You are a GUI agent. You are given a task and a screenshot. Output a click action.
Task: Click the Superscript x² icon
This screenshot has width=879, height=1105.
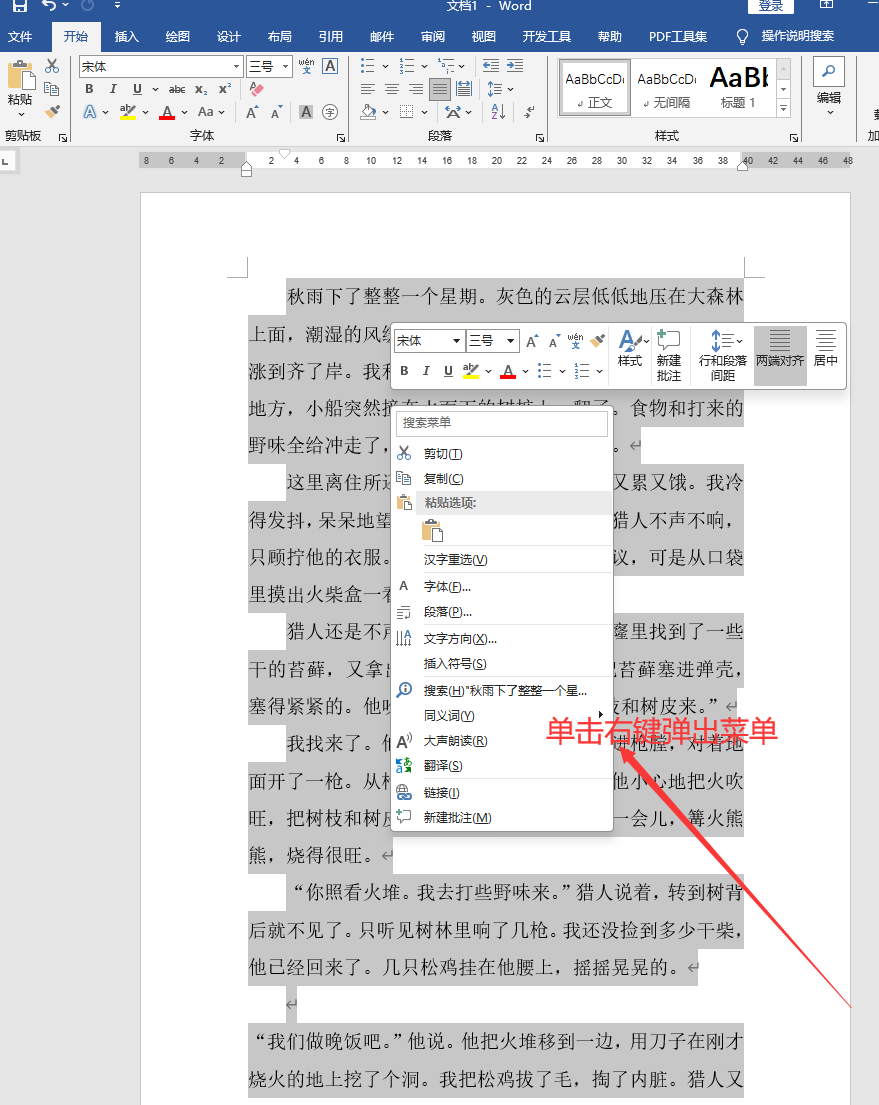224,88
